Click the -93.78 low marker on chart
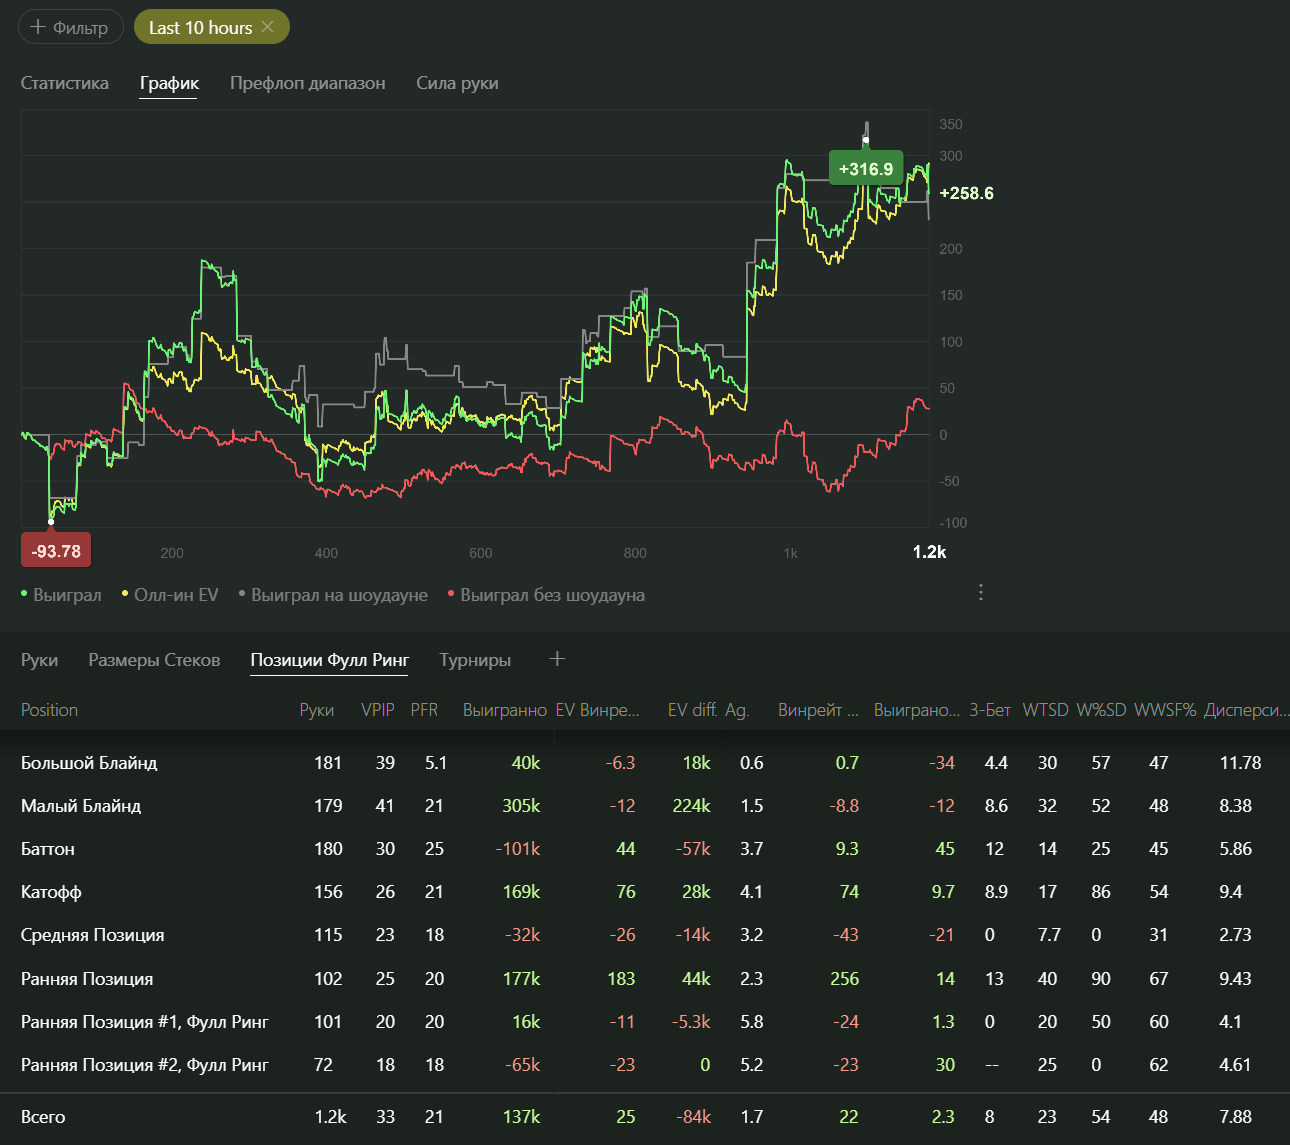This screenshot has height=1145, width=1290. (56, 551)
